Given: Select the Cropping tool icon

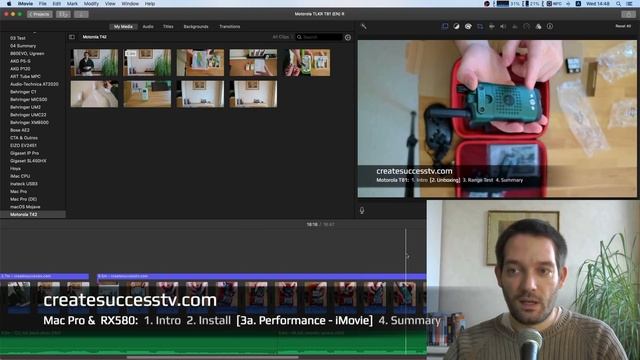Looking at the screenshot, I should click(x=480, y=27).
